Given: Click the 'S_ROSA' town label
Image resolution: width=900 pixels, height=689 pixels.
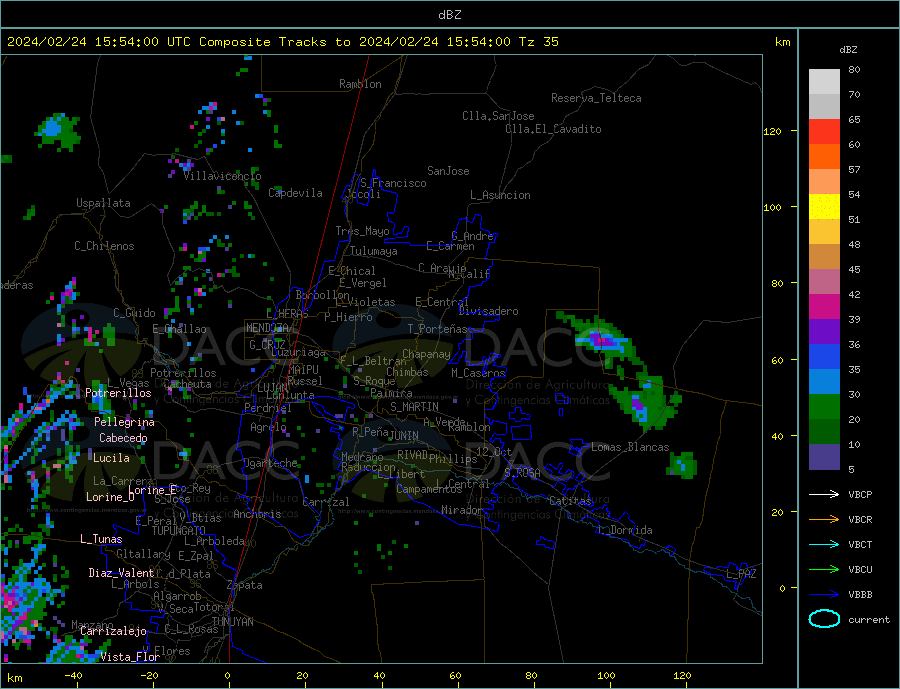Looking at the screenshot, I should tap(522, 473).
